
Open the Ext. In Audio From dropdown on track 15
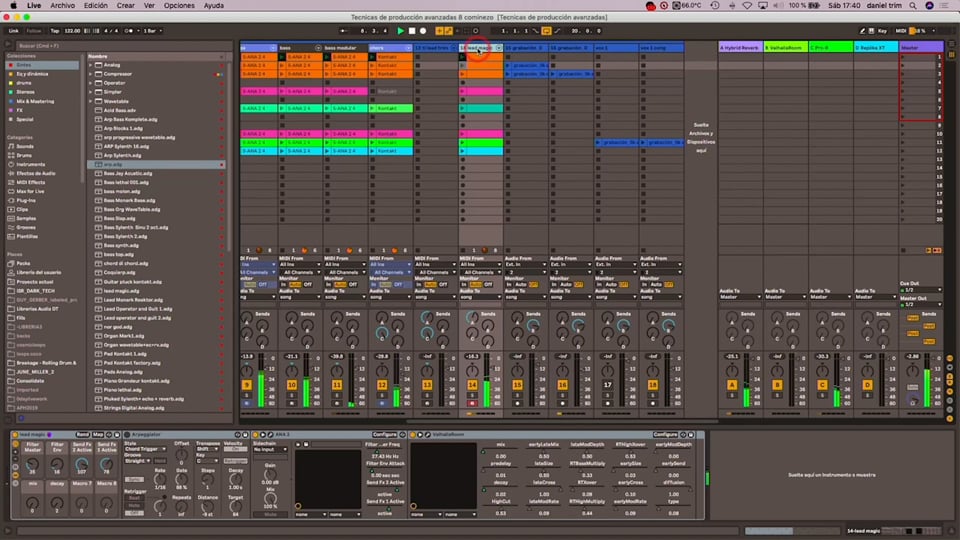(525, 264)
